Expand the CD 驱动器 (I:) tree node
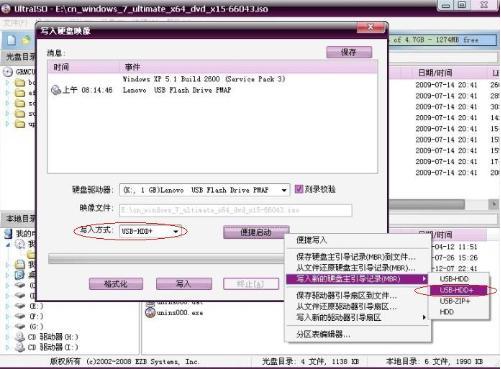The height and width of the screenshot is (369, 501). (x=8, y=347)
